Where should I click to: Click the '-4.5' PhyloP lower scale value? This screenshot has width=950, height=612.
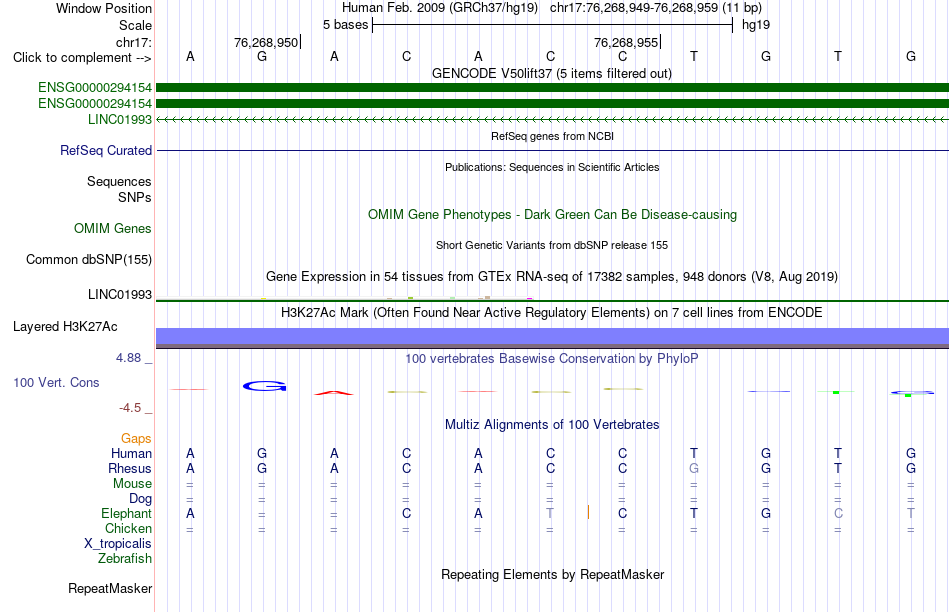point(130,408)
